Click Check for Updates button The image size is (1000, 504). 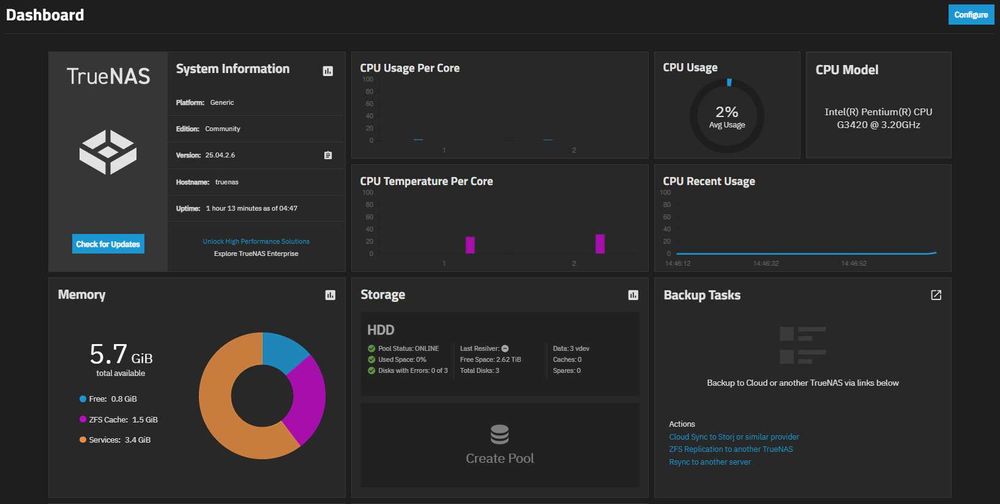point(108,244)
